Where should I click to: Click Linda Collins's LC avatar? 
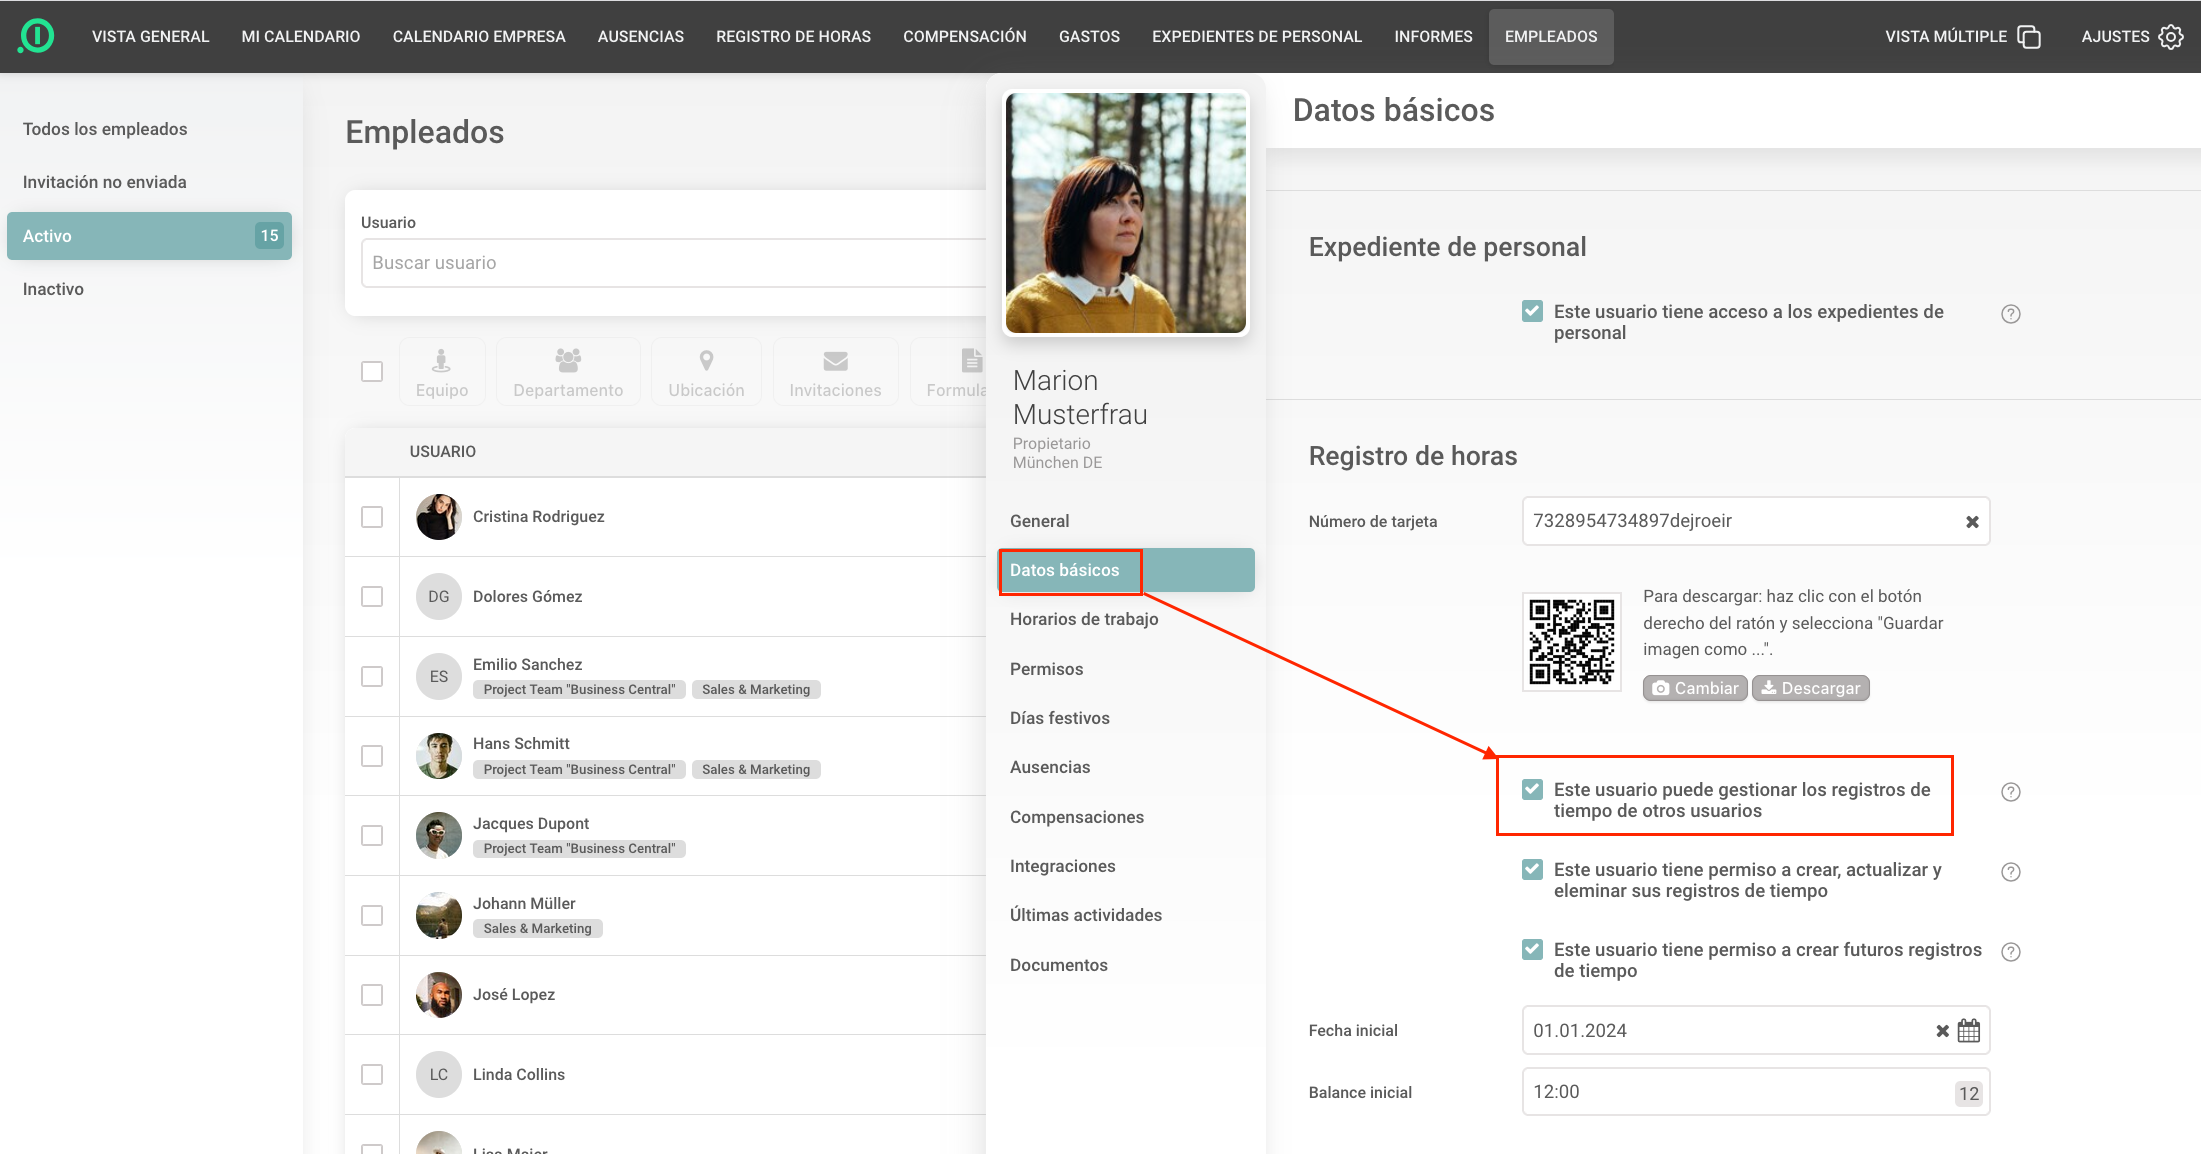[x=438, y=1075]
